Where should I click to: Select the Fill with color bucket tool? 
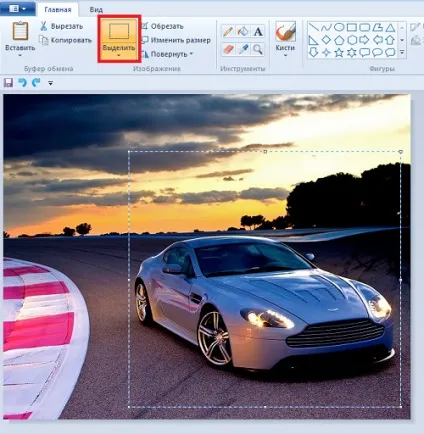pos(243,32)
